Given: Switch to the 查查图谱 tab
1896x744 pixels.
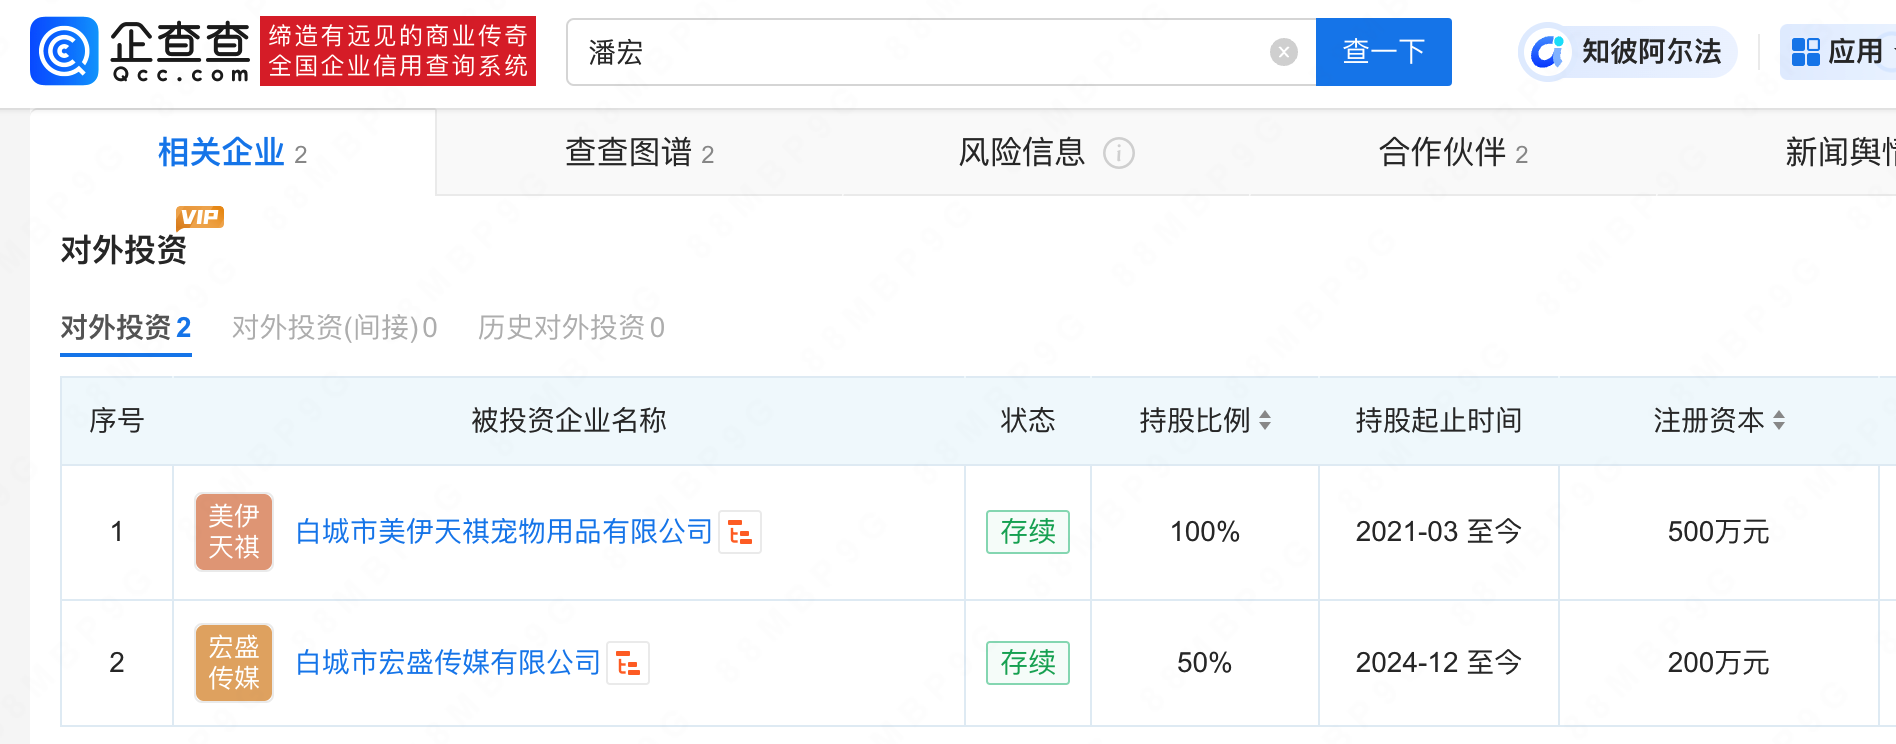Looking at the screenshot, I should click(639, 153).
